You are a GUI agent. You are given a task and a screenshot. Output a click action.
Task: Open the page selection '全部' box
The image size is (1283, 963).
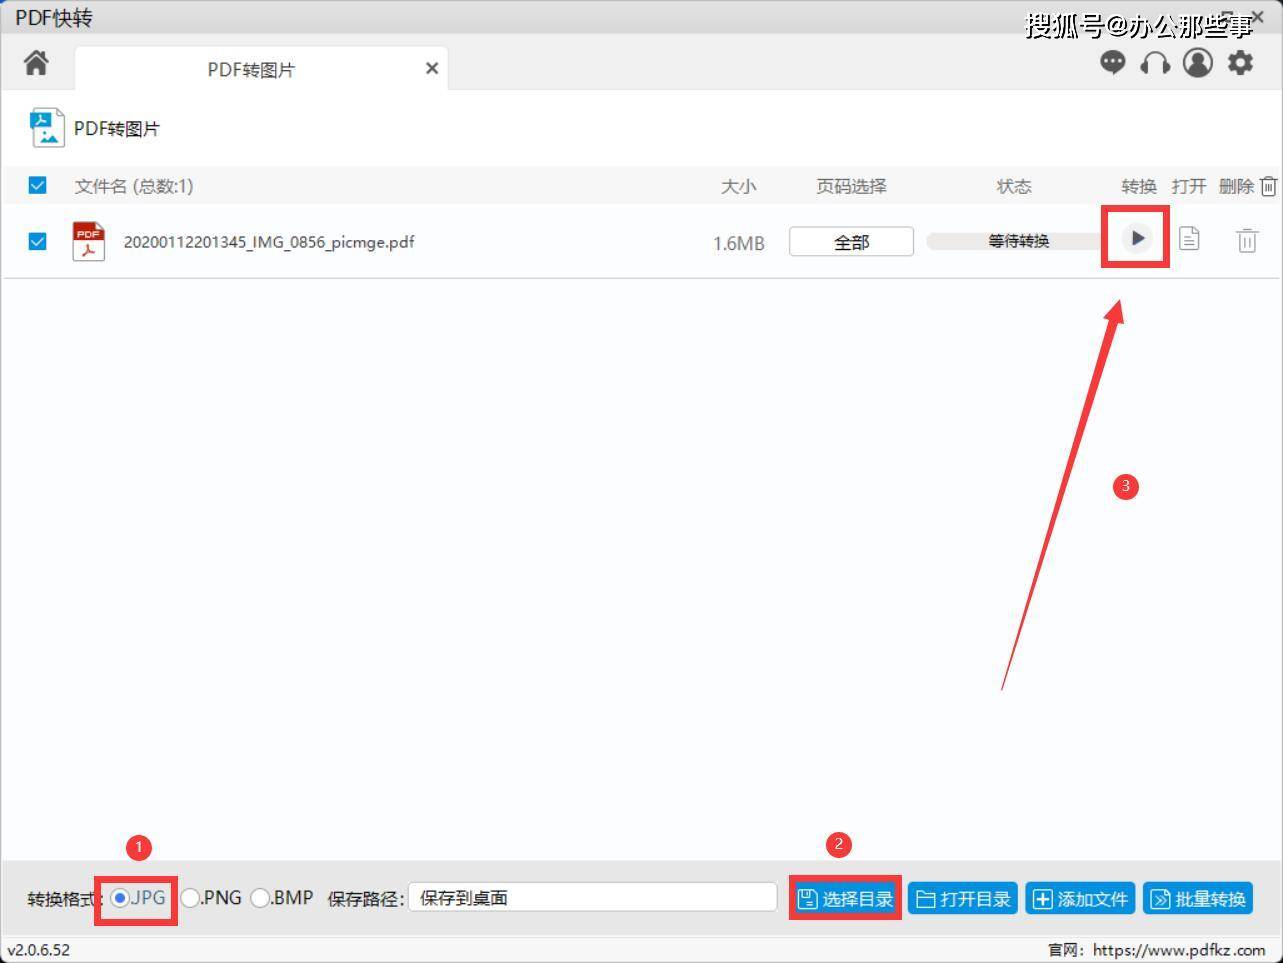[x=851, y=242]
